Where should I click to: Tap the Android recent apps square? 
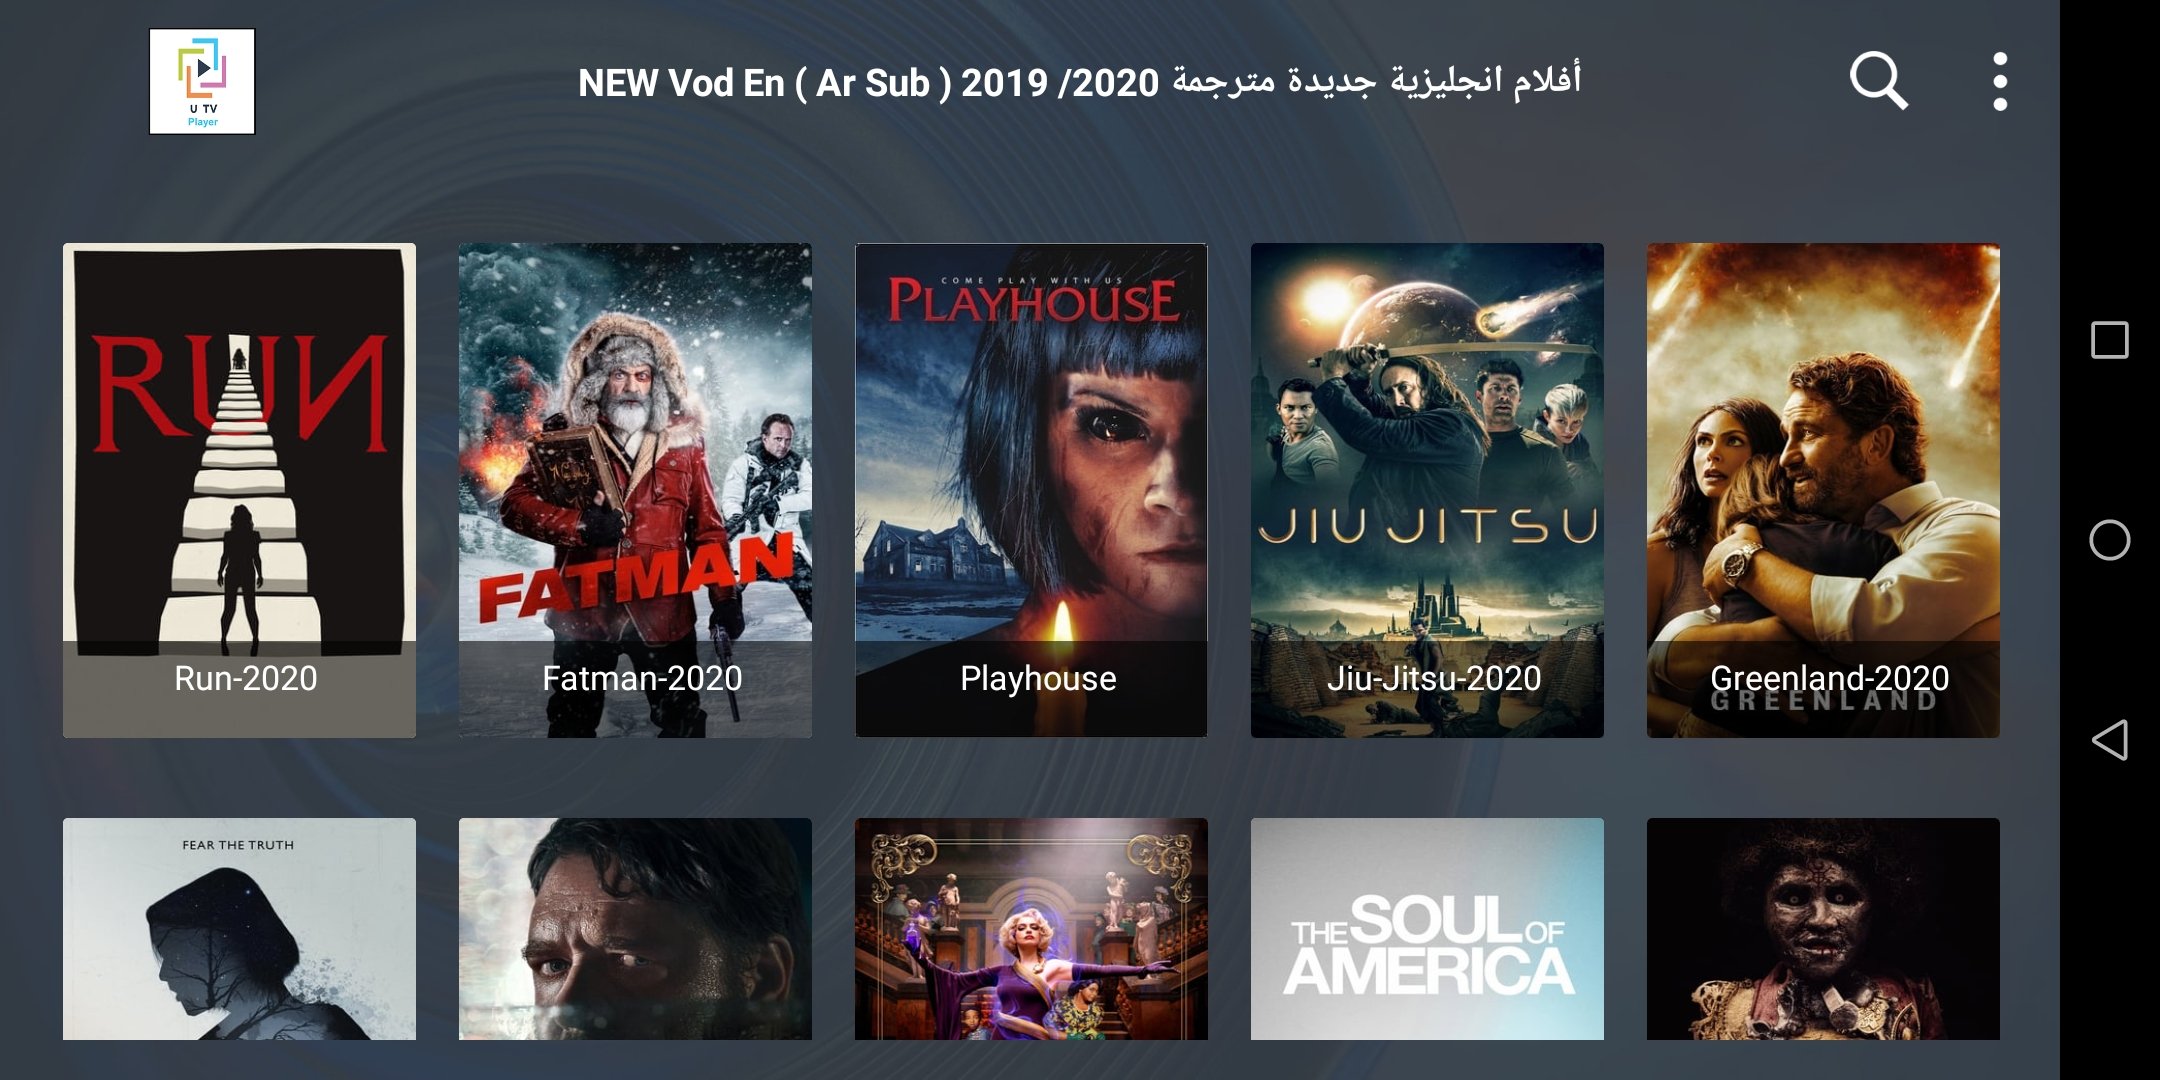tap(2109, 340)
